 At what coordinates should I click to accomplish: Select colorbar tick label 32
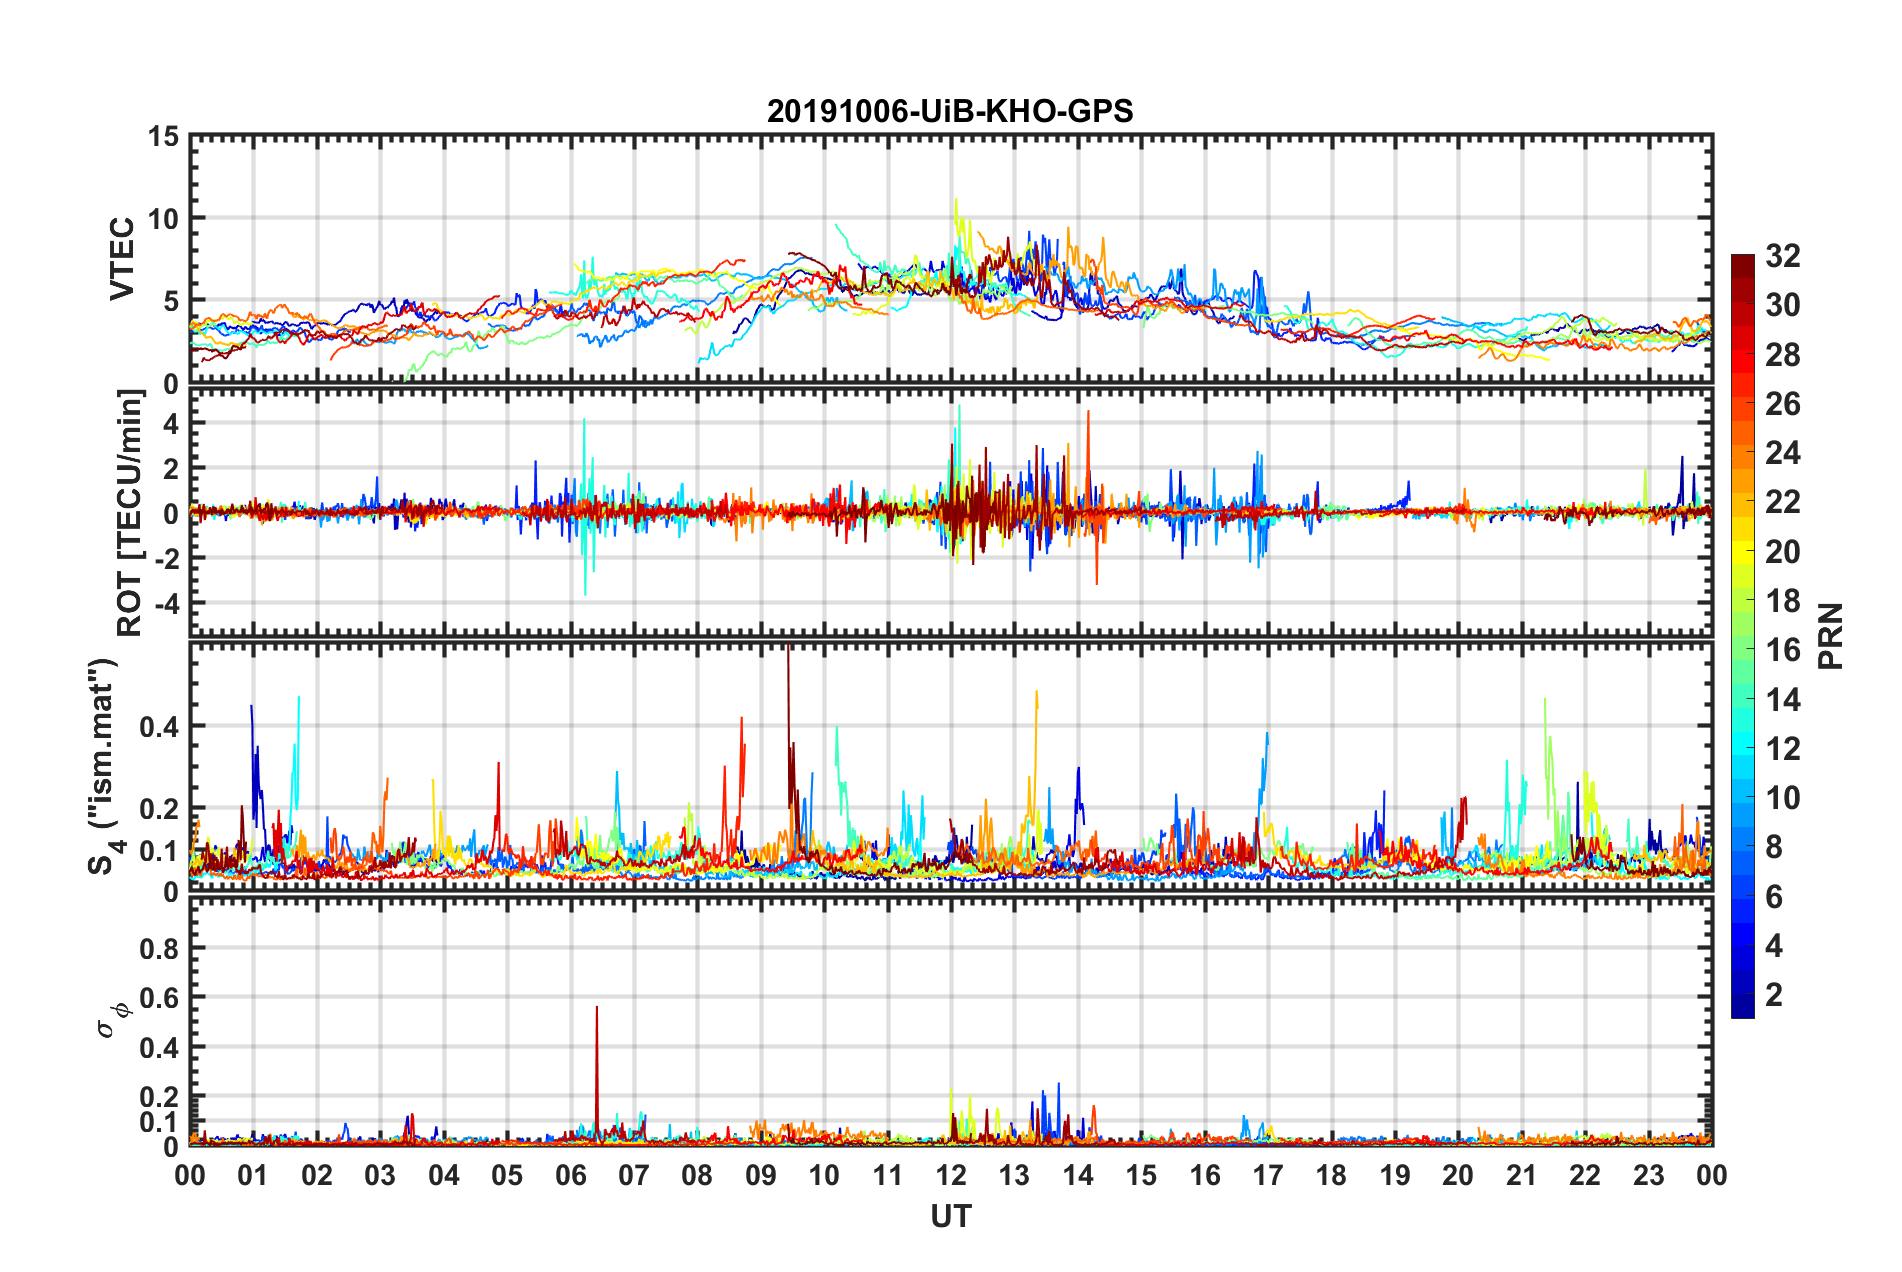click(1782, 256)
